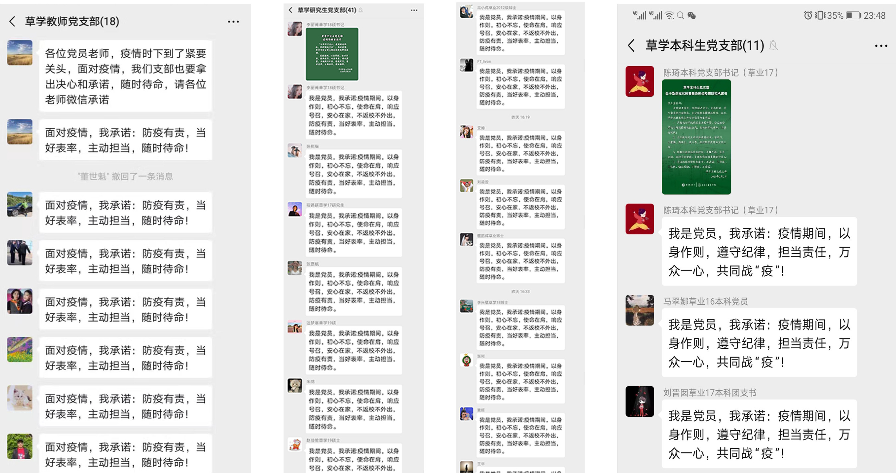Open red dancer avatar beside the green image
896x473 pixels.
coord(640,81)
